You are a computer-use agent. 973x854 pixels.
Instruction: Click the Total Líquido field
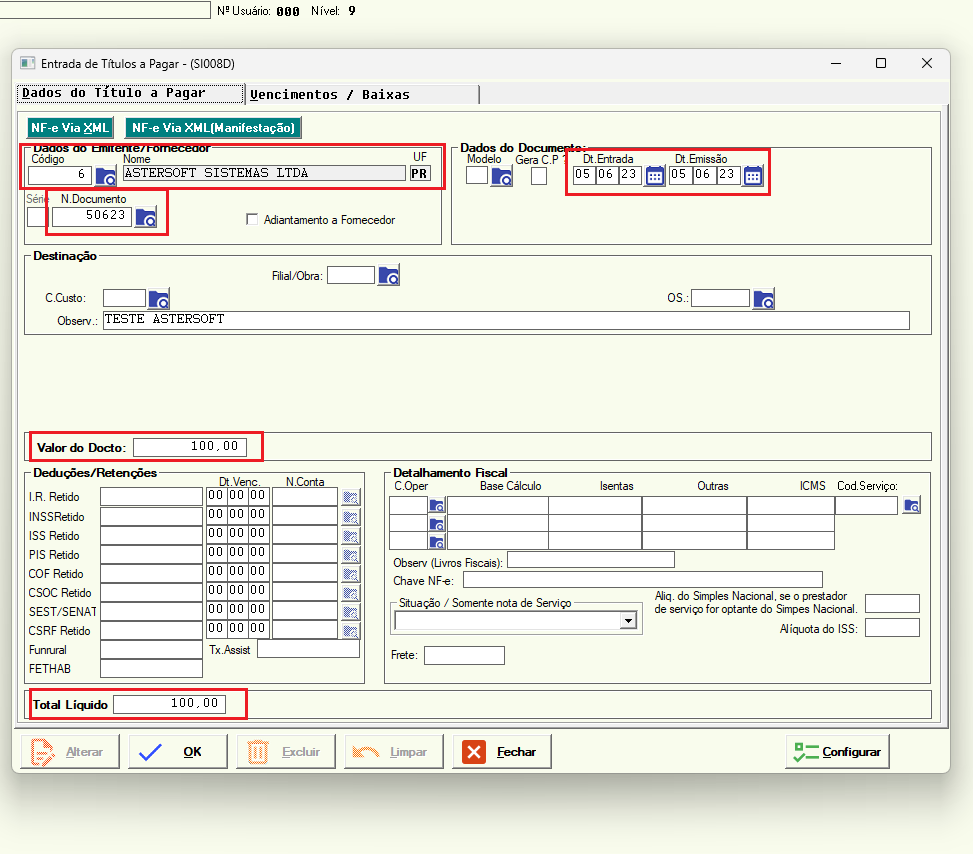[169, 704]
